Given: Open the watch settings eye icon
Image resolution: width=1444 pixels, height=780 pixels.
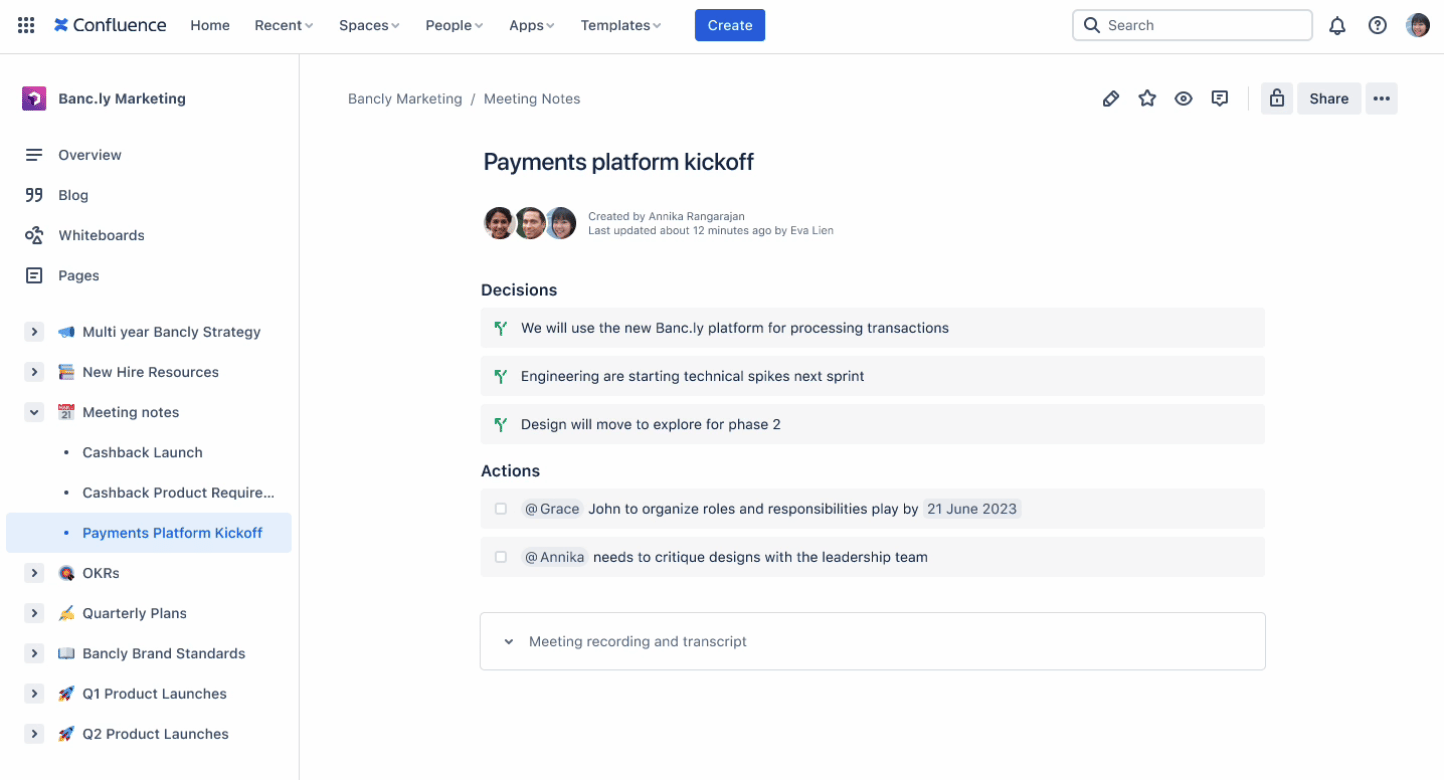Looking at the screenshot, I should point(1183,98).
